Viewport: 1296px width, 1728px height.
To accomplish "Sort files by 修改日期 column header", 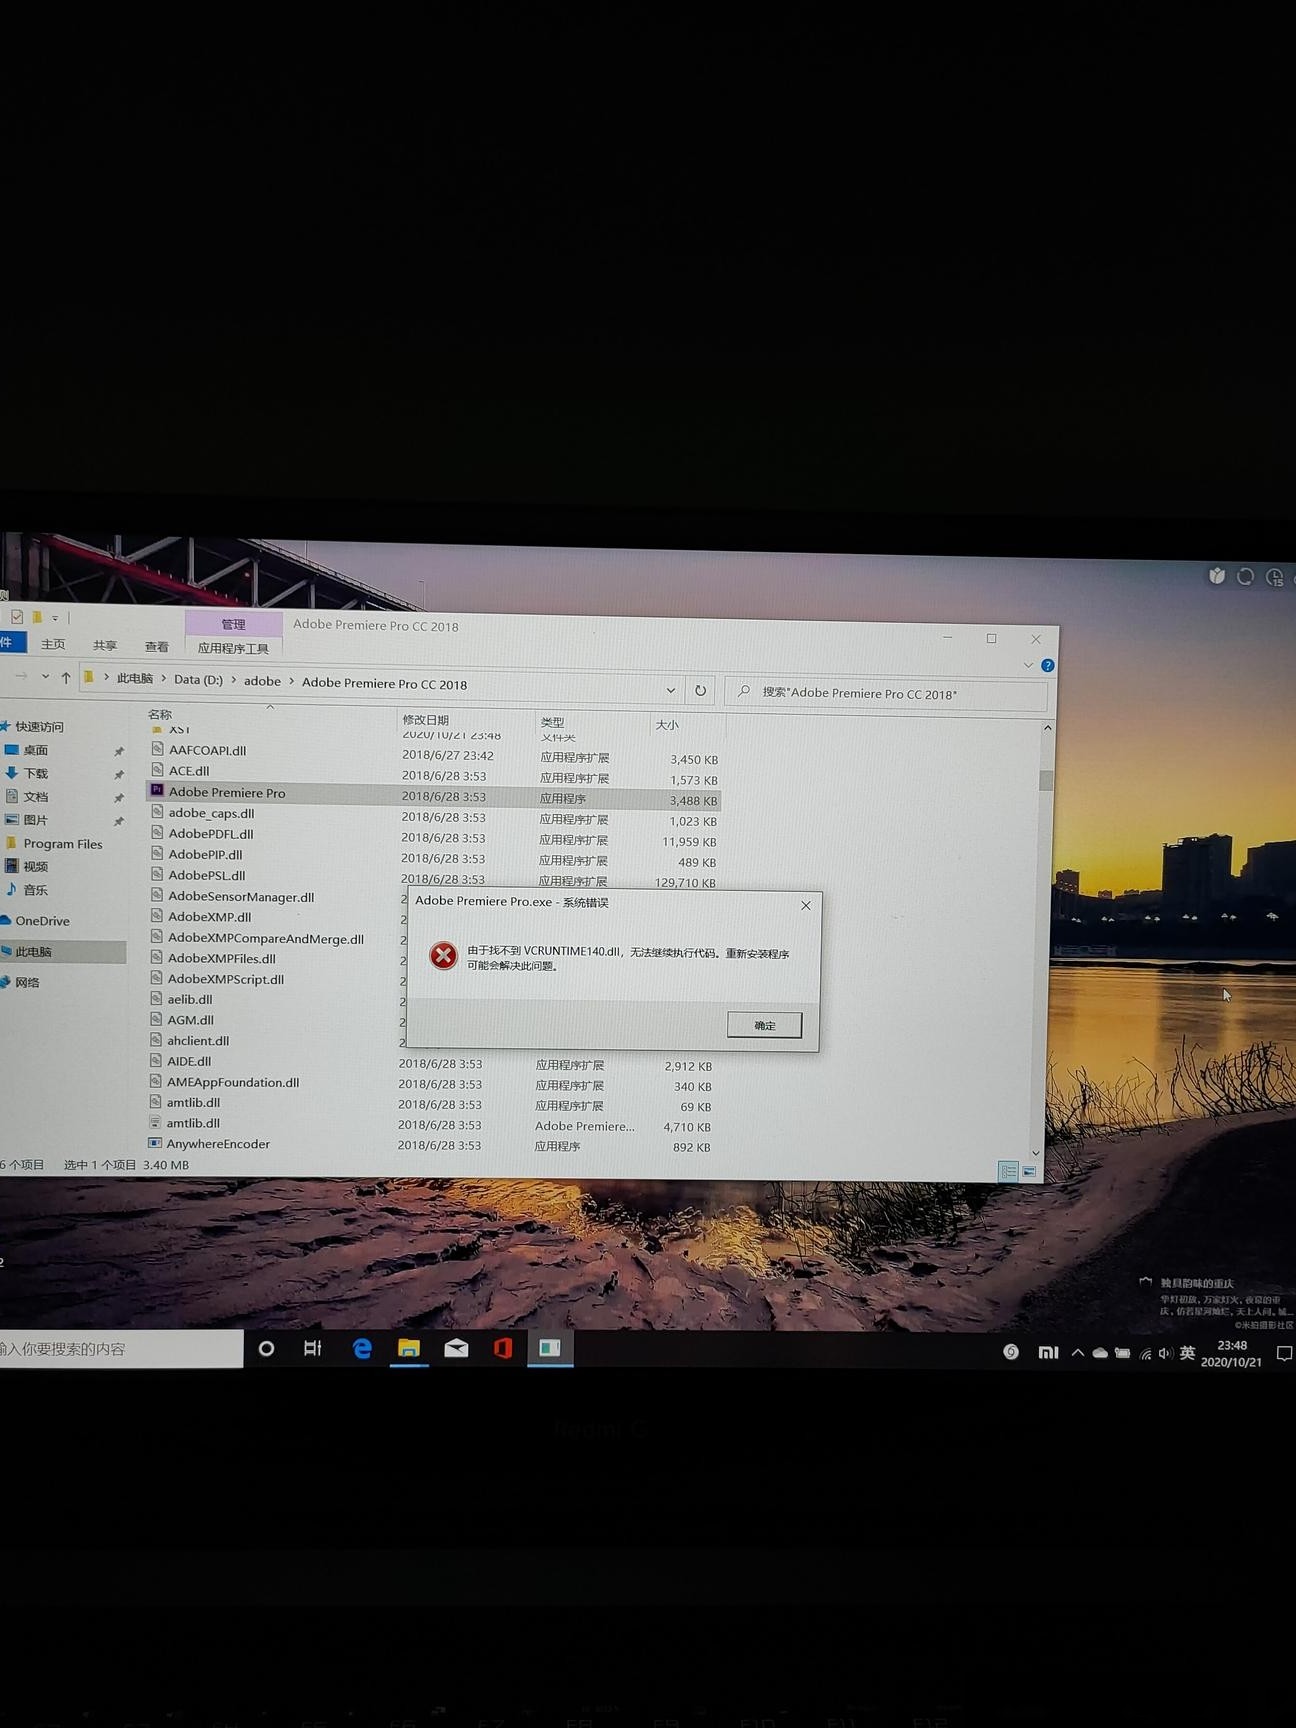I will (425, 719).
